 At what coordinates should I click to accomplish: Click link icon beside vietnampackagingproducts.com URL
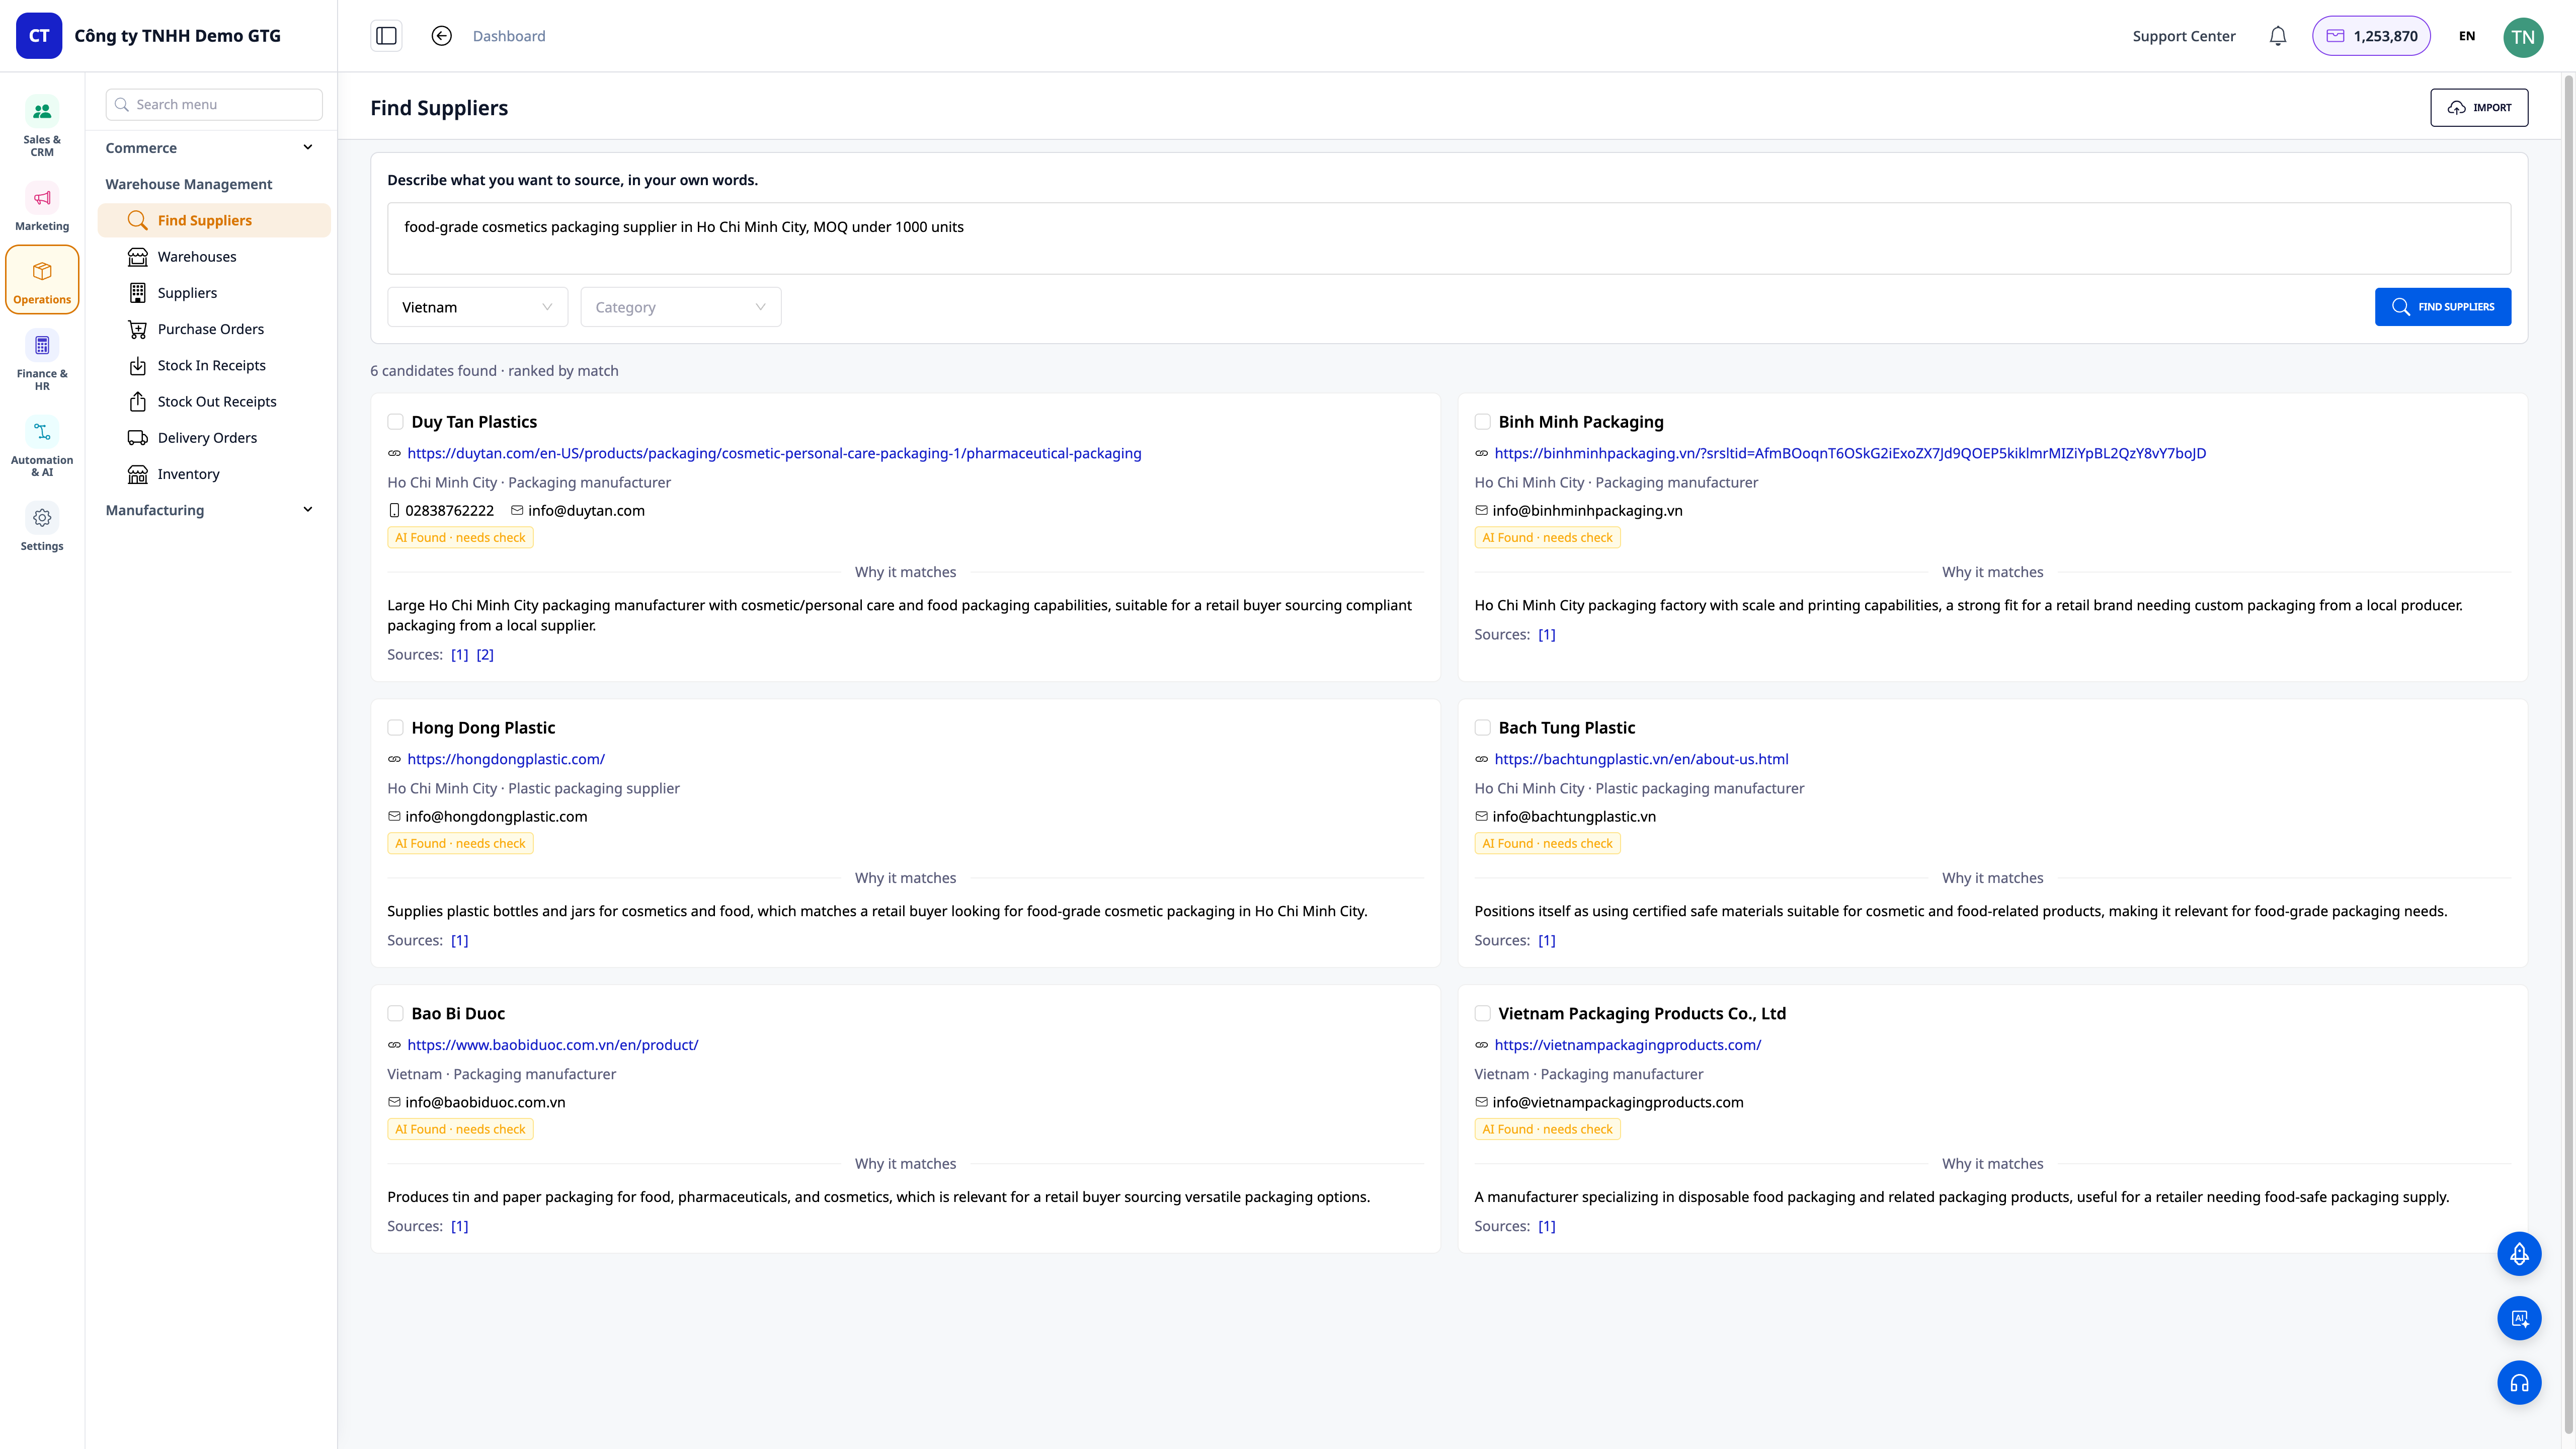tap(1481, 1045)
